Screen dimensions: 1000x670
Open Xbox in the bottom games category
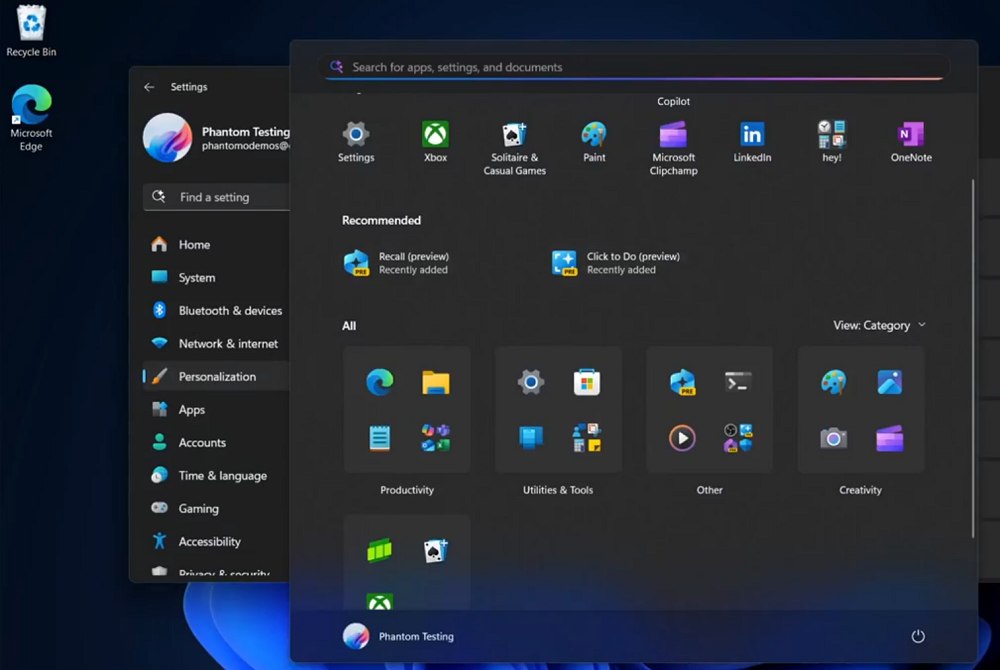coord(379,601)
